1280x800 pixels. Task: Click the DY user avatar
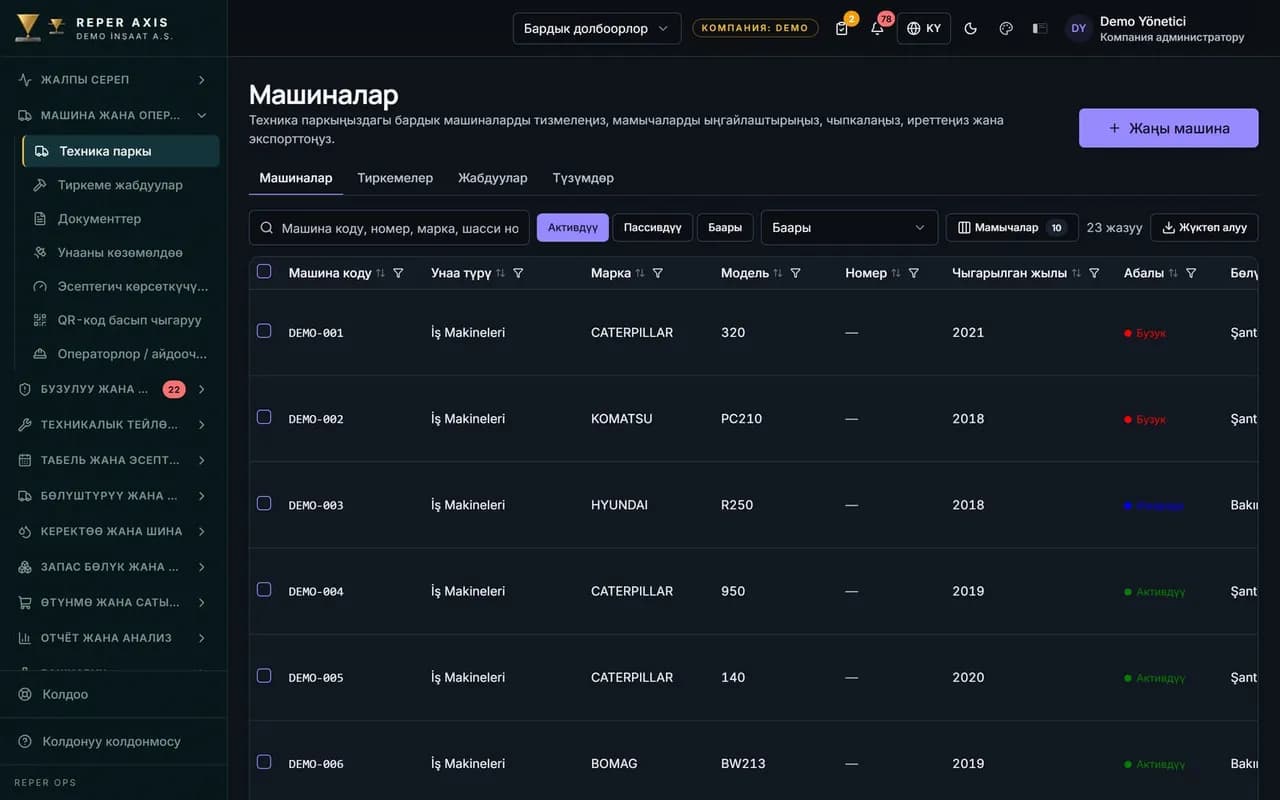(x=1078, y=28)
